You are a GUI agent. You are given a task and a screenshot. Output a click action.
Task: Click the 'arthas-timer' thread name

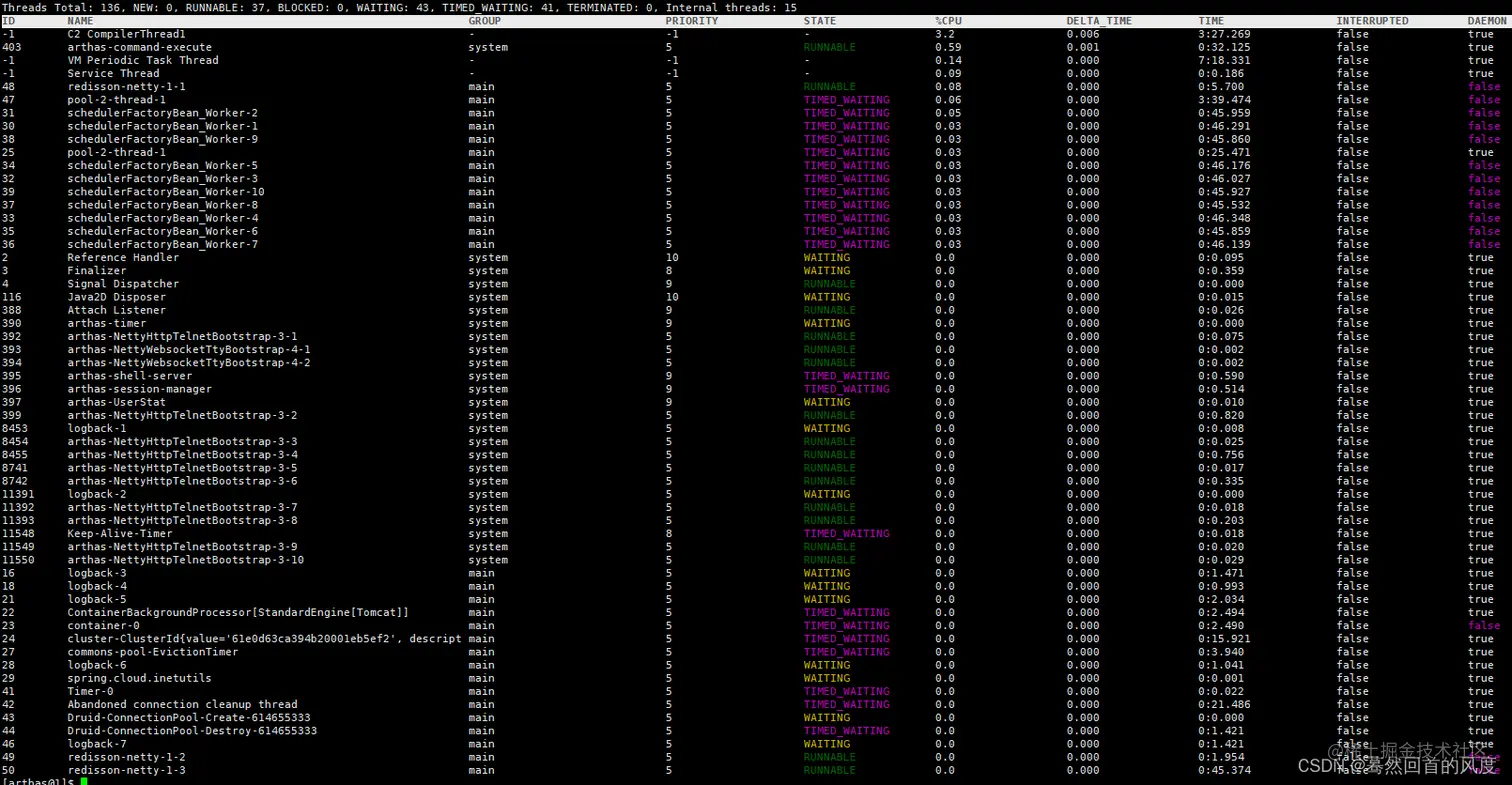(x=107, y=323)
